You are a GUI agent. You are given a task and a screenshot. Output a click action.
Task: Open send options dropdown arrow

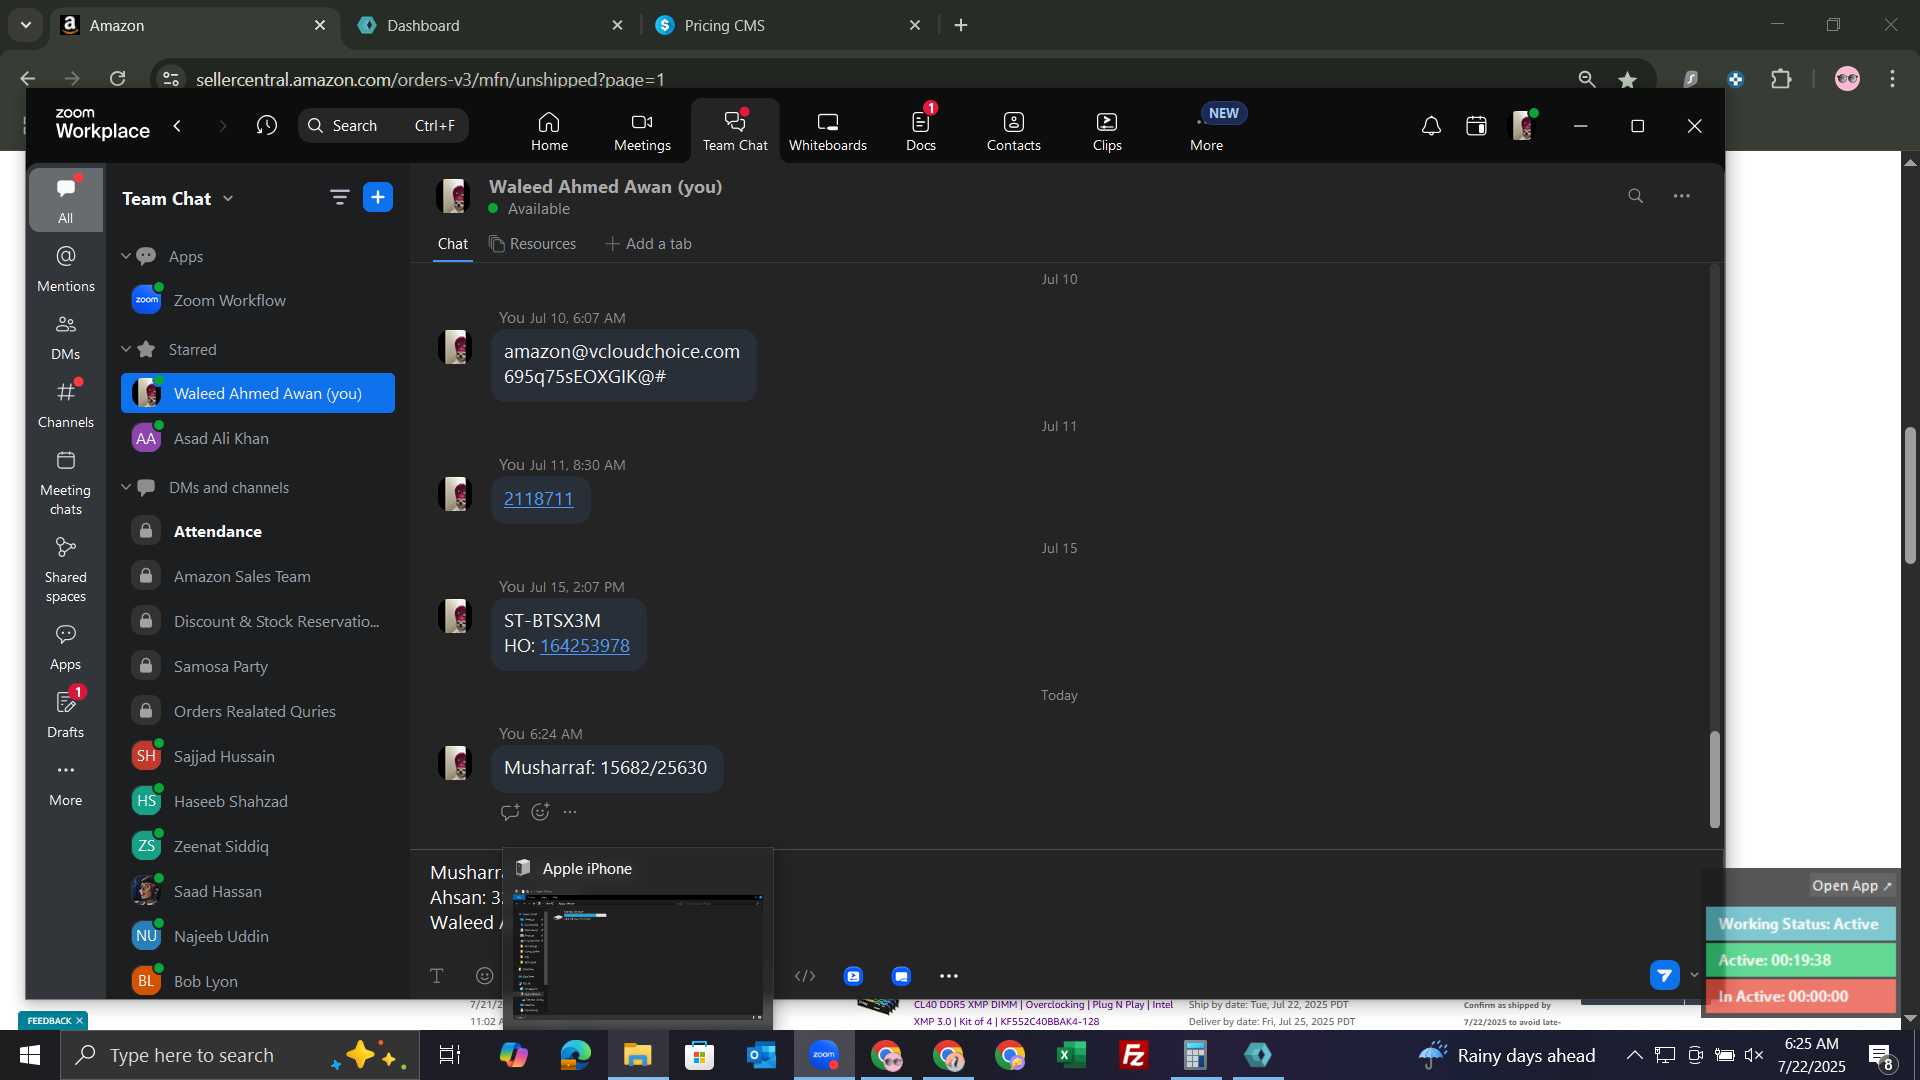click(x=1694, y=975)
